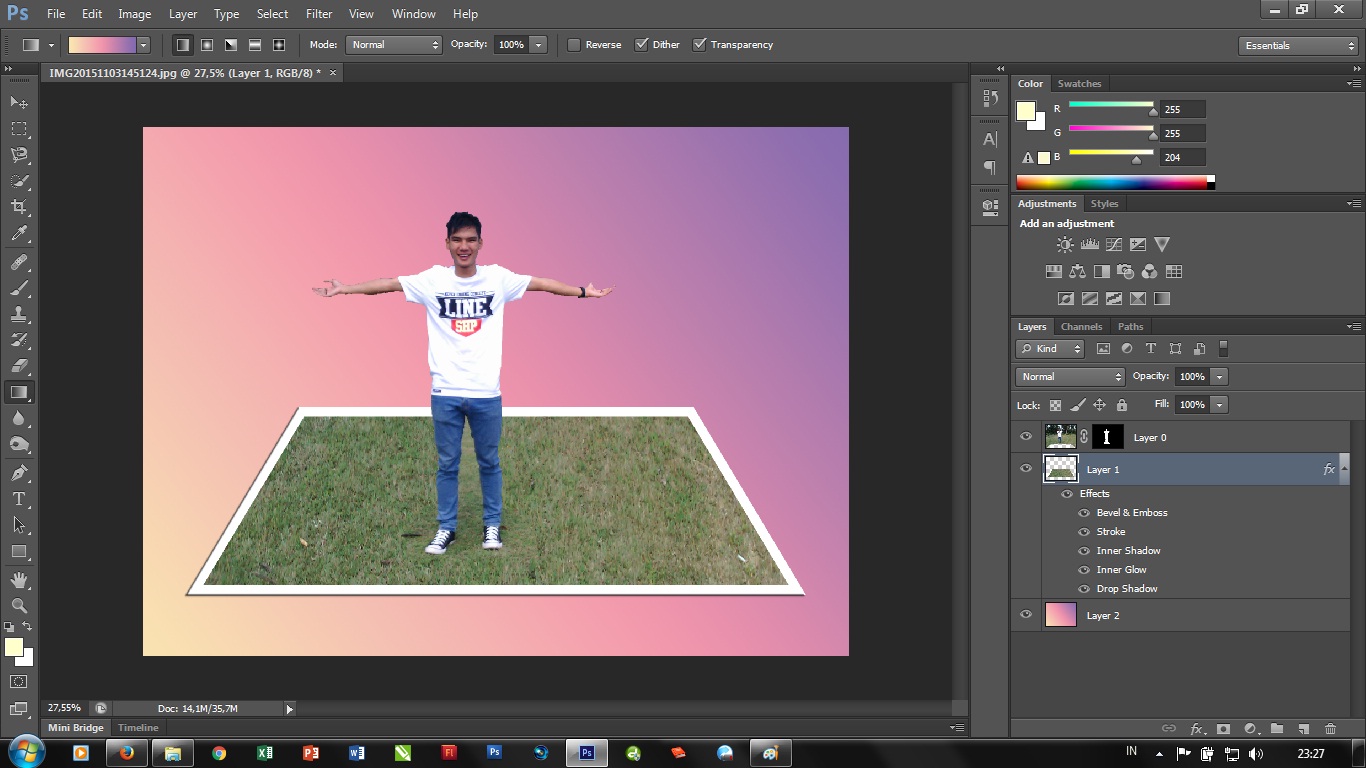Select the Blur tool
Image resolution: width=1366 pixels, height=768 pixels.
(19, 418)
